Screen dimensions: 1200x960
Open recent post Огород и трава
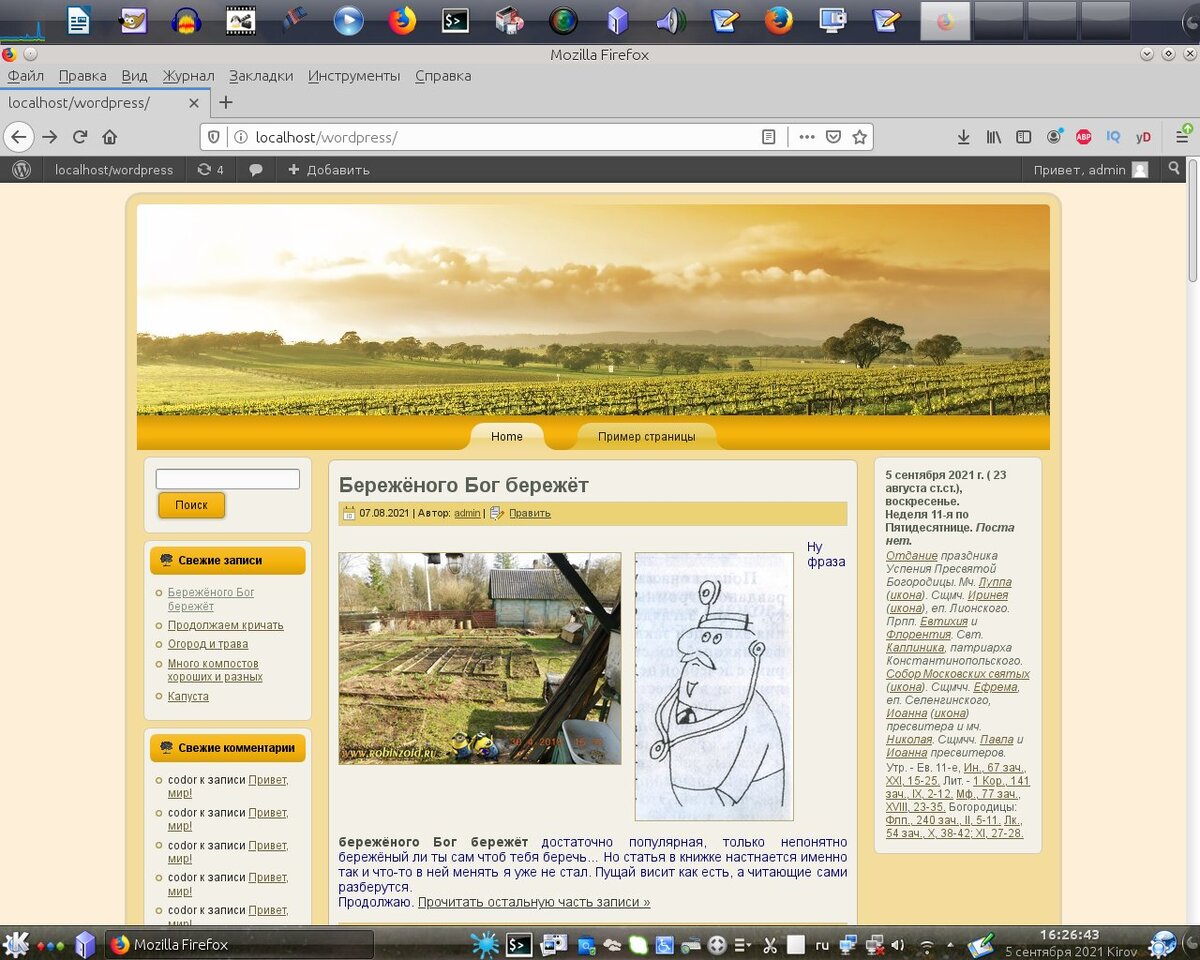click(x=208, y=644)
